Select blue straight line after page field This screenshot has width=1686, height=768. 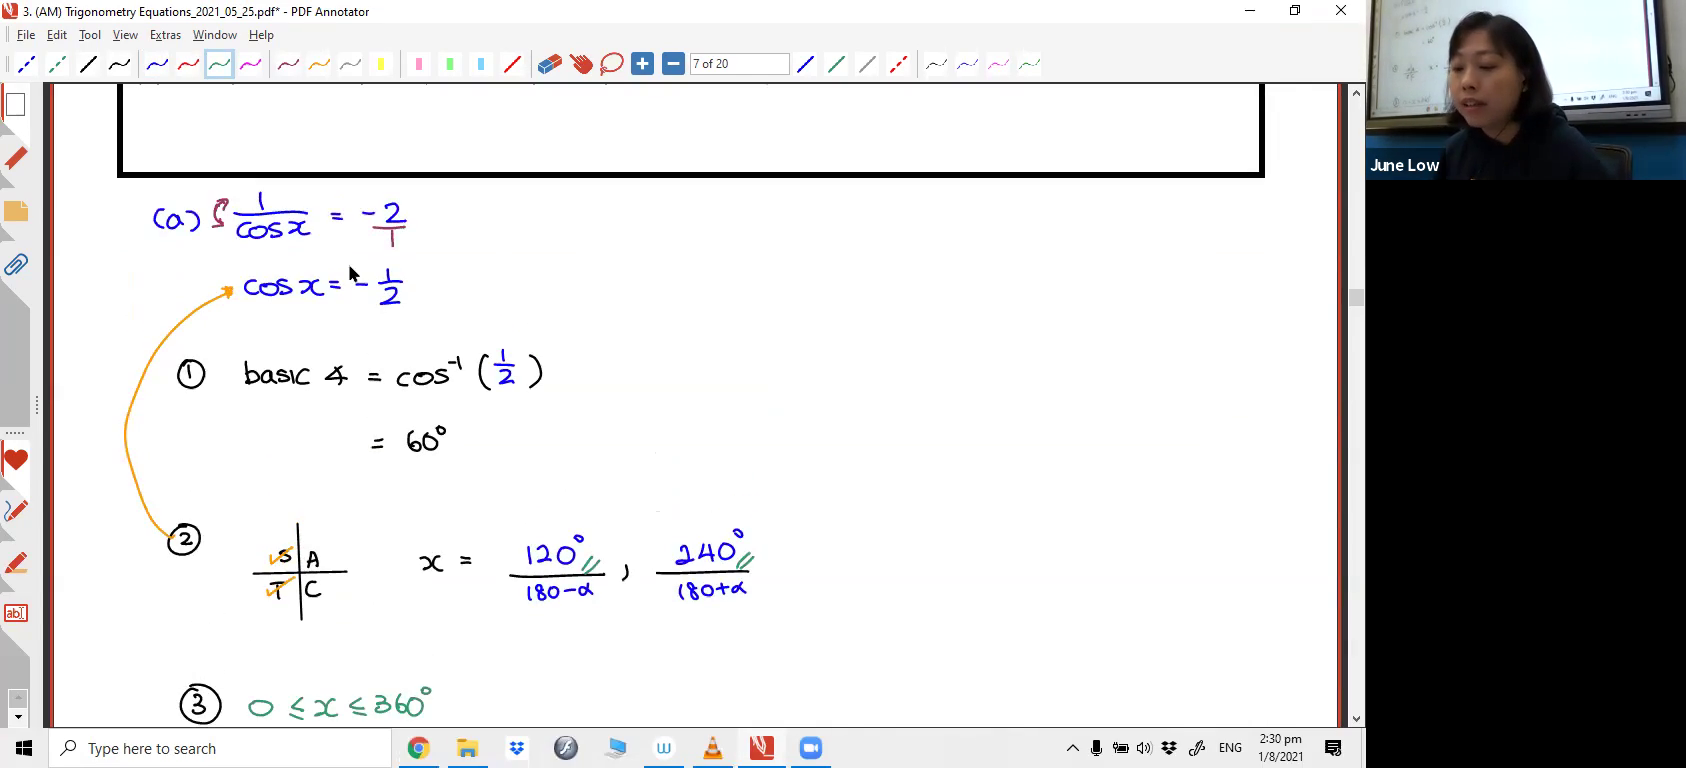click(805, 64)
